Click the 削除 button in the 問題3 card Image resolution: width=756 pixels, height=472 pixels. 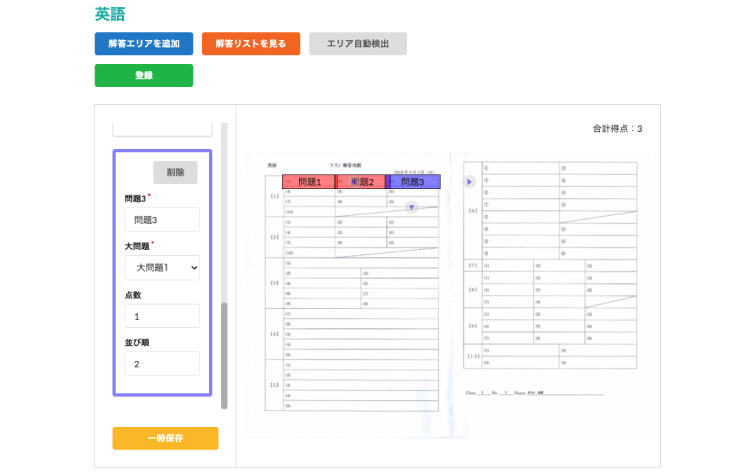pos(175,172)
